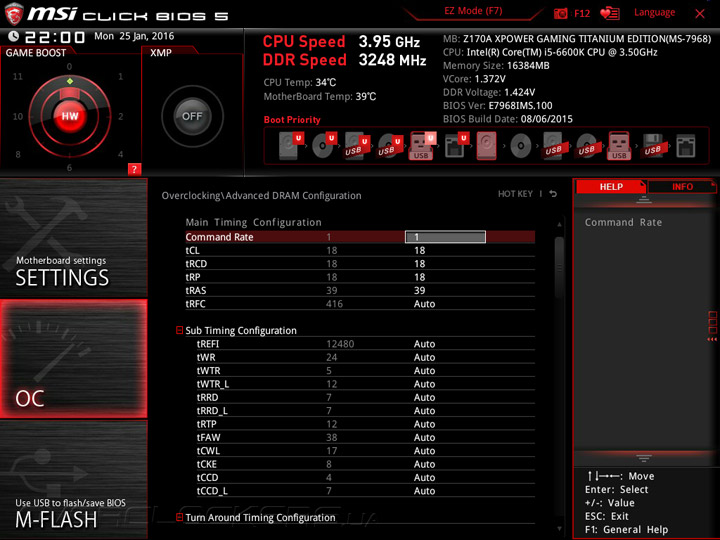Viewport: 720px width, 540px height.
Task: Click the Overclocking\Advanced DRAM Configuration breadcrumb
Action: [261, 196]
